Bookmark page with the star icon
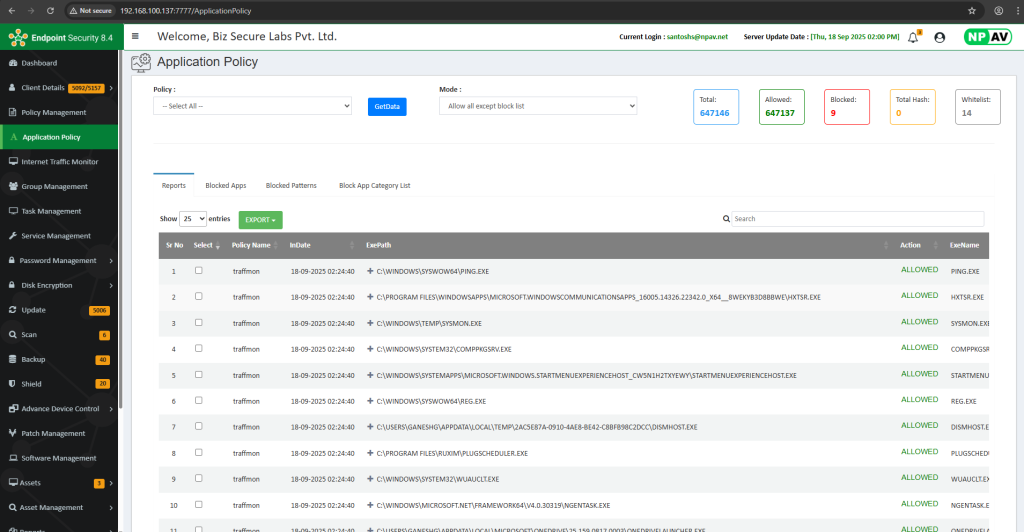Image resolution: width=1024 pixels, height=532 pixels. point(972,10)
